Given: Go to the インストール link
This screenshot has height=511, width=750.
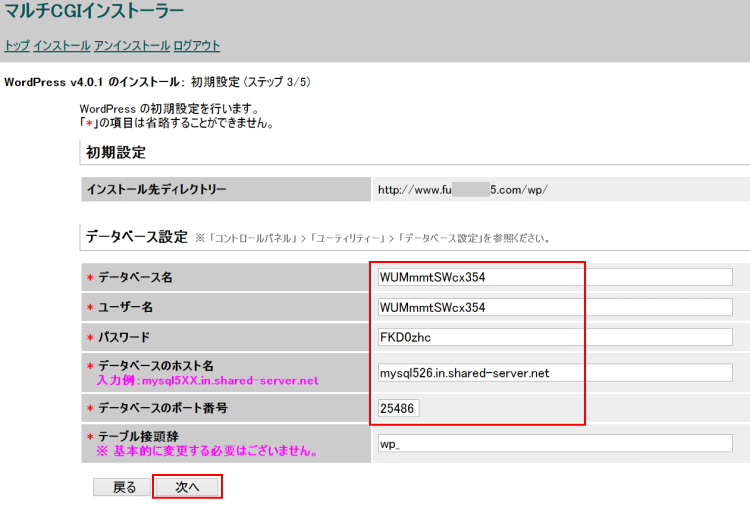Looking at the screenshot, I should [x=61, y=46].
